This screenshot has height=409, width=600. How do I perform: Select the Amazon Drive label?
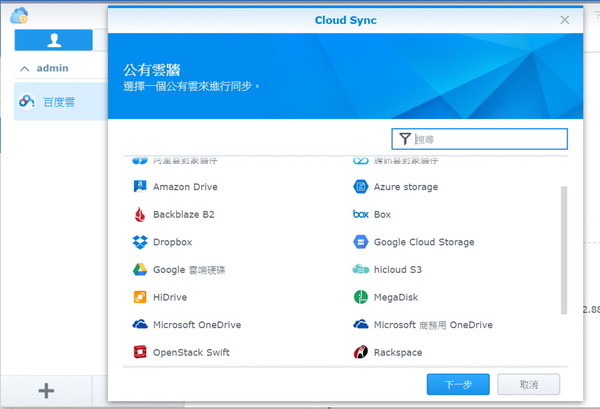coord(185,187)
